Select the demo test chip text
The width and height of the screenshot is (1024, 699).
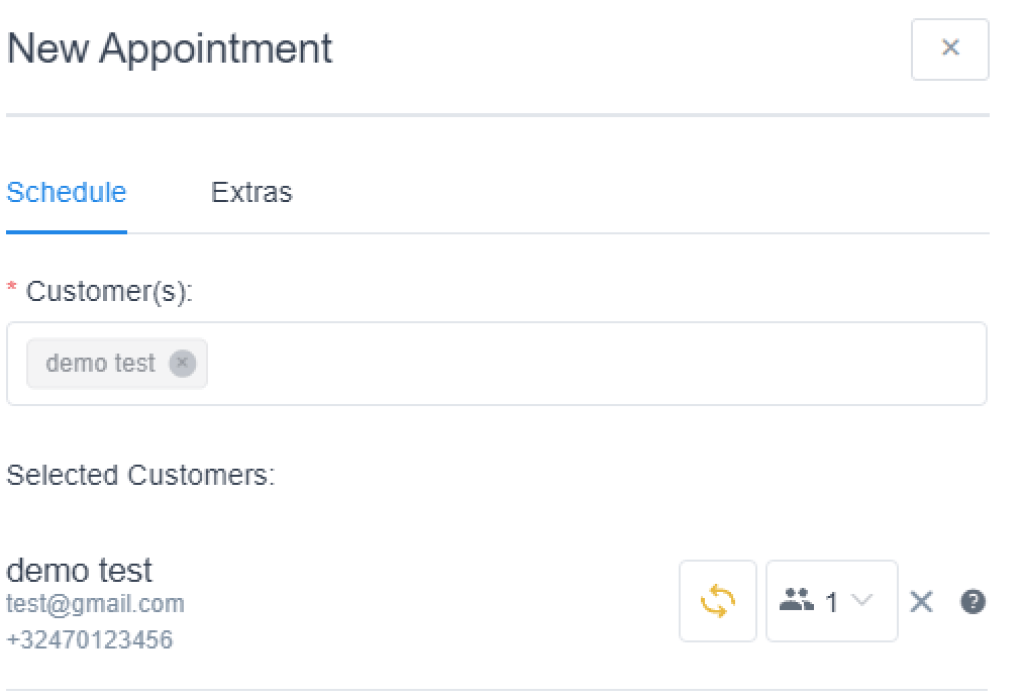(100, 363)
